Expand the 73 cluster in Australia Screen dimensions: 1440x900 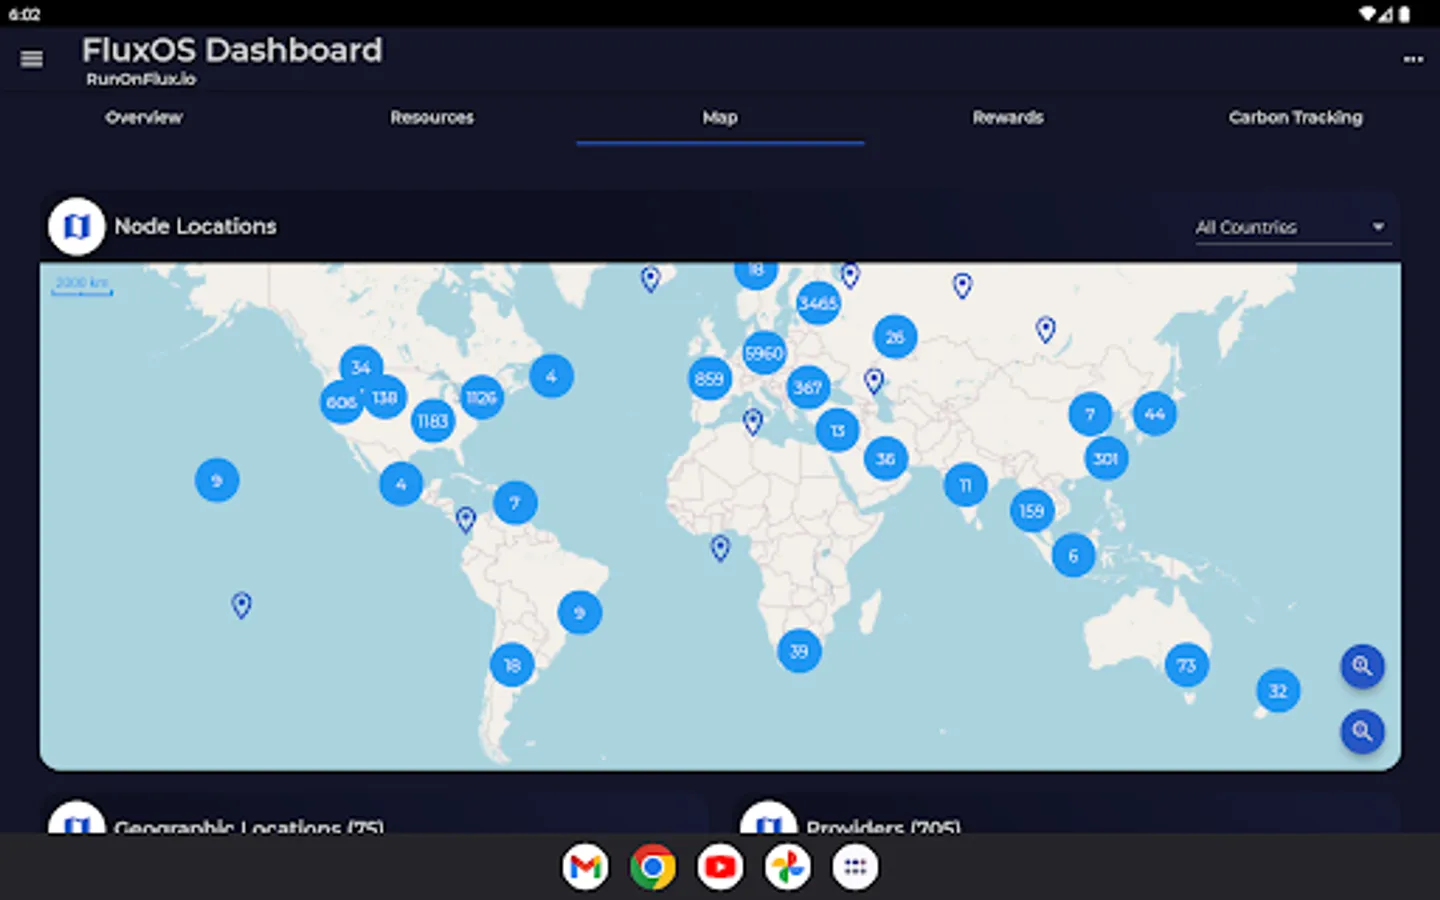(1187, 665)
